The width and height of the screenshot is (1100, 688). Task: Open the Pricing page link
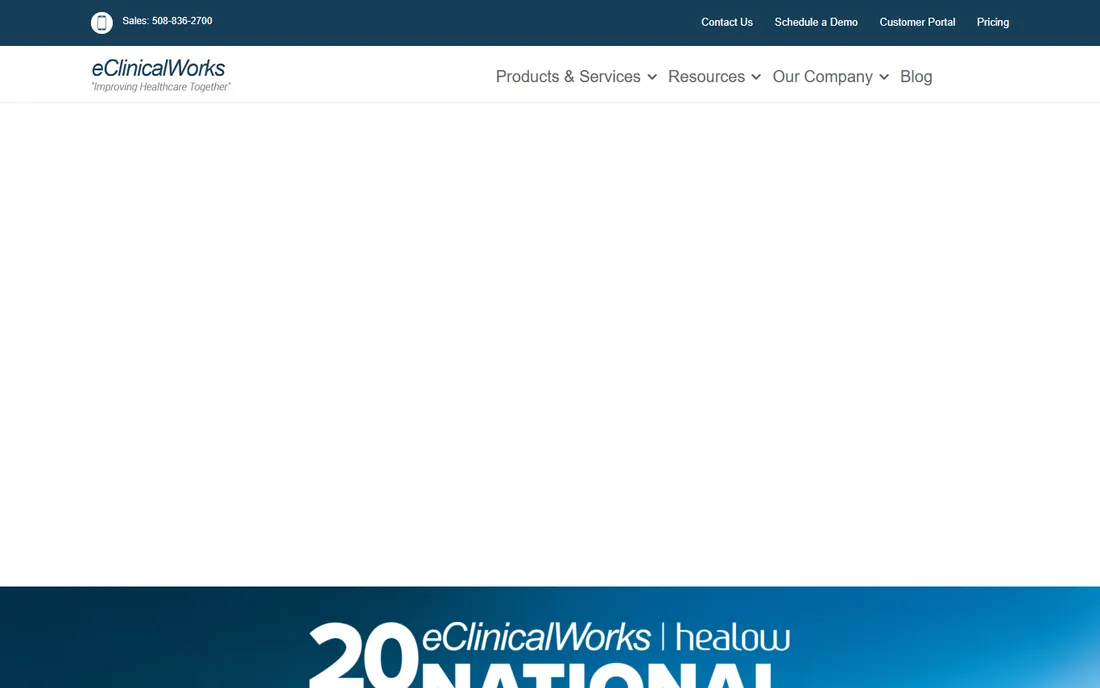[993, 22]
